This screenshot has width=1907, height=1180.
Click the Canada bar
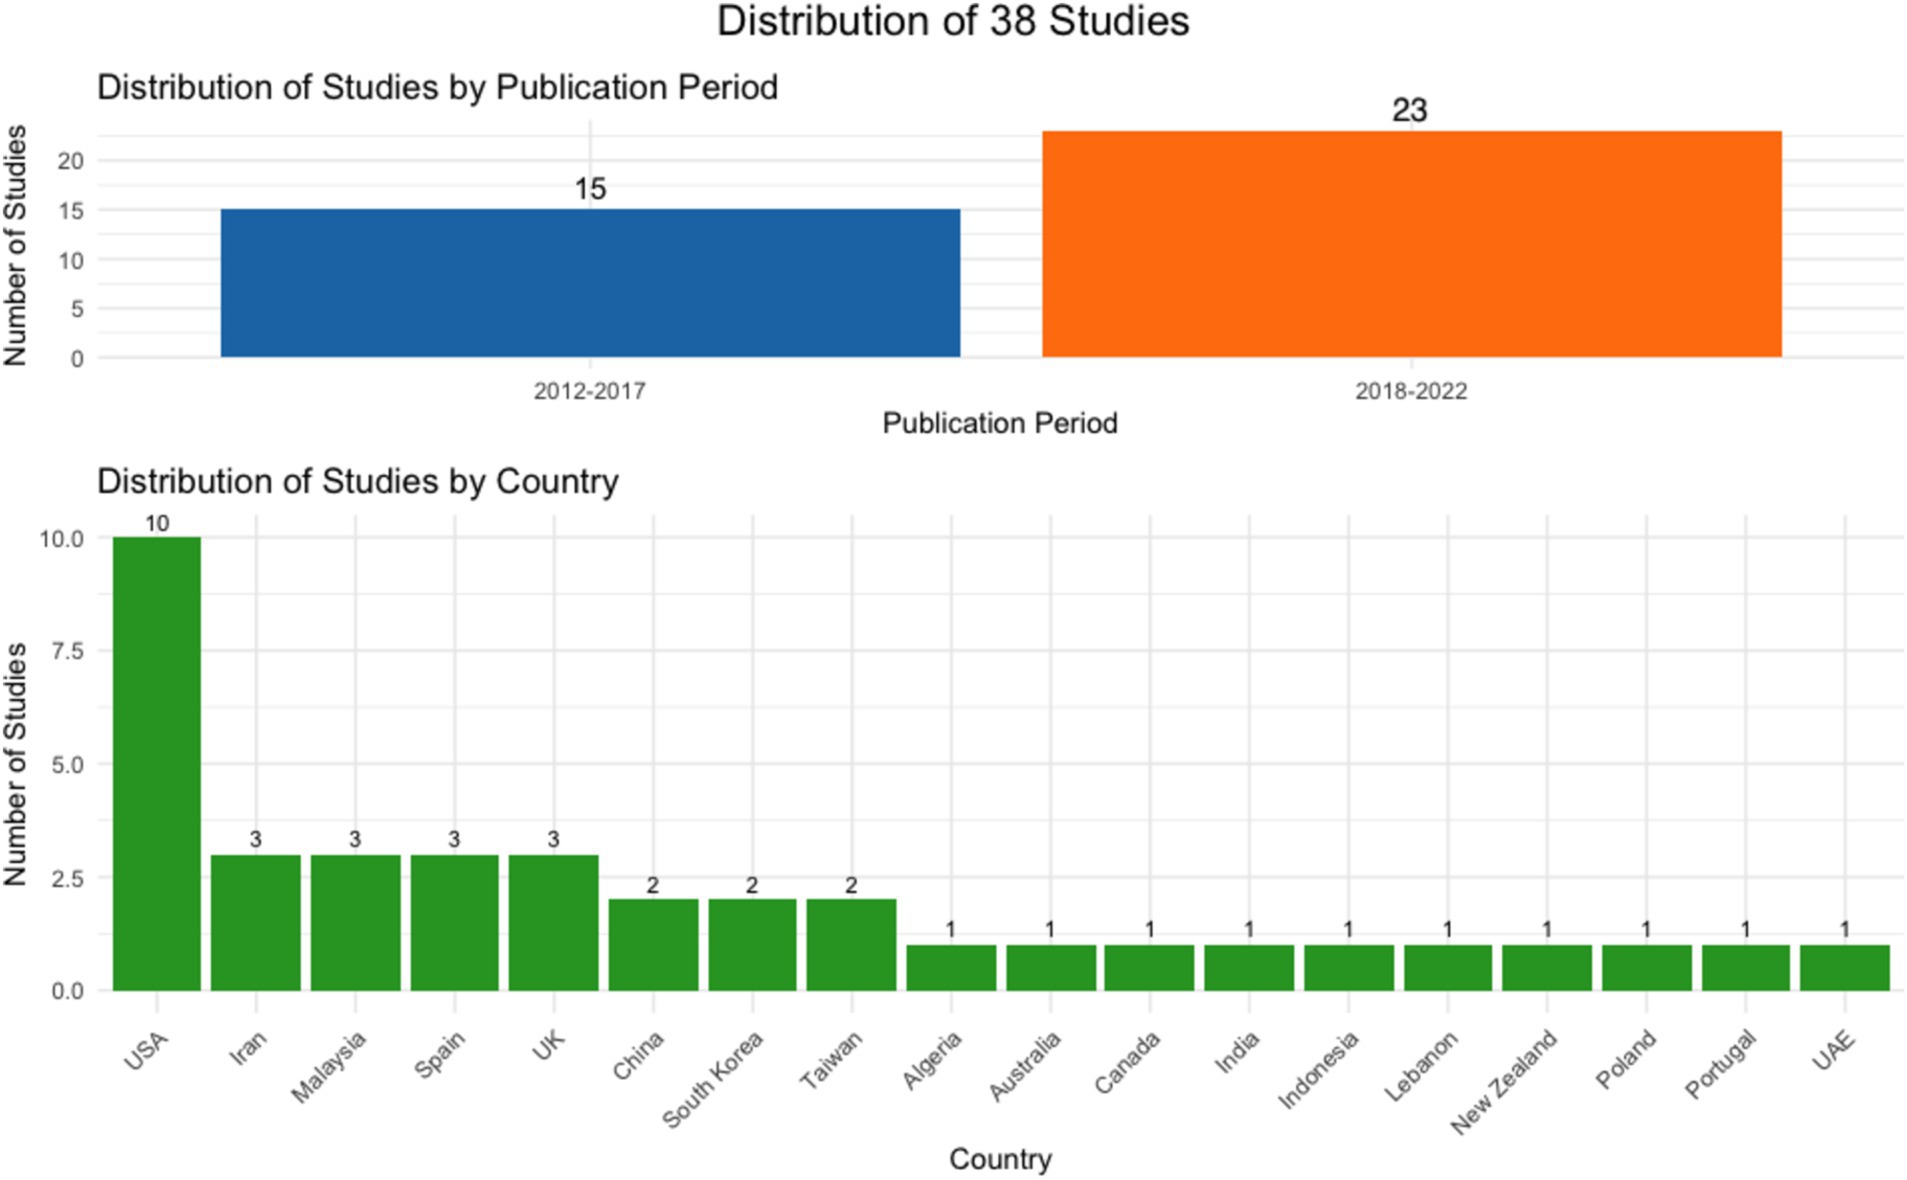[1149, 968]
